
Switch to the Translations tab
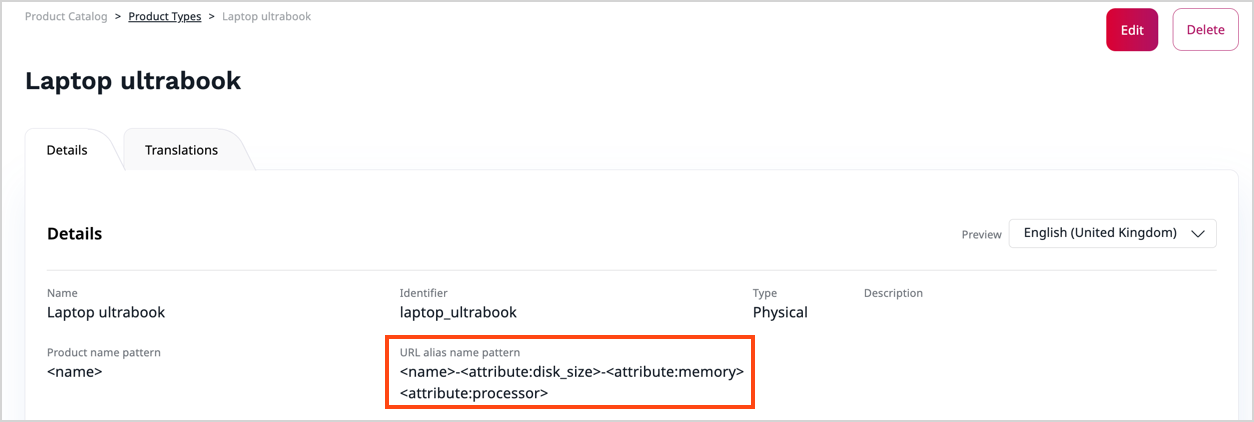click(181, 150)
